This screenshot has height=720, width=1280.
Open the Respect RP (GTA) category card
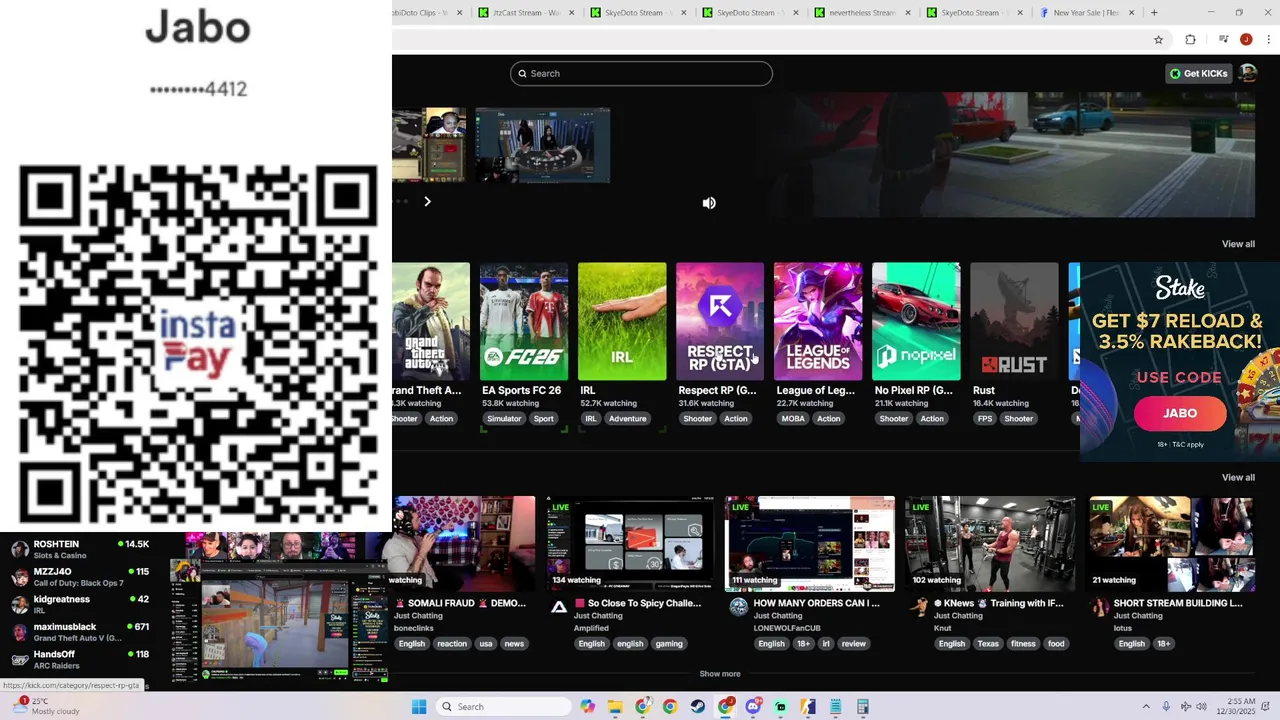[x=720, y=322]
